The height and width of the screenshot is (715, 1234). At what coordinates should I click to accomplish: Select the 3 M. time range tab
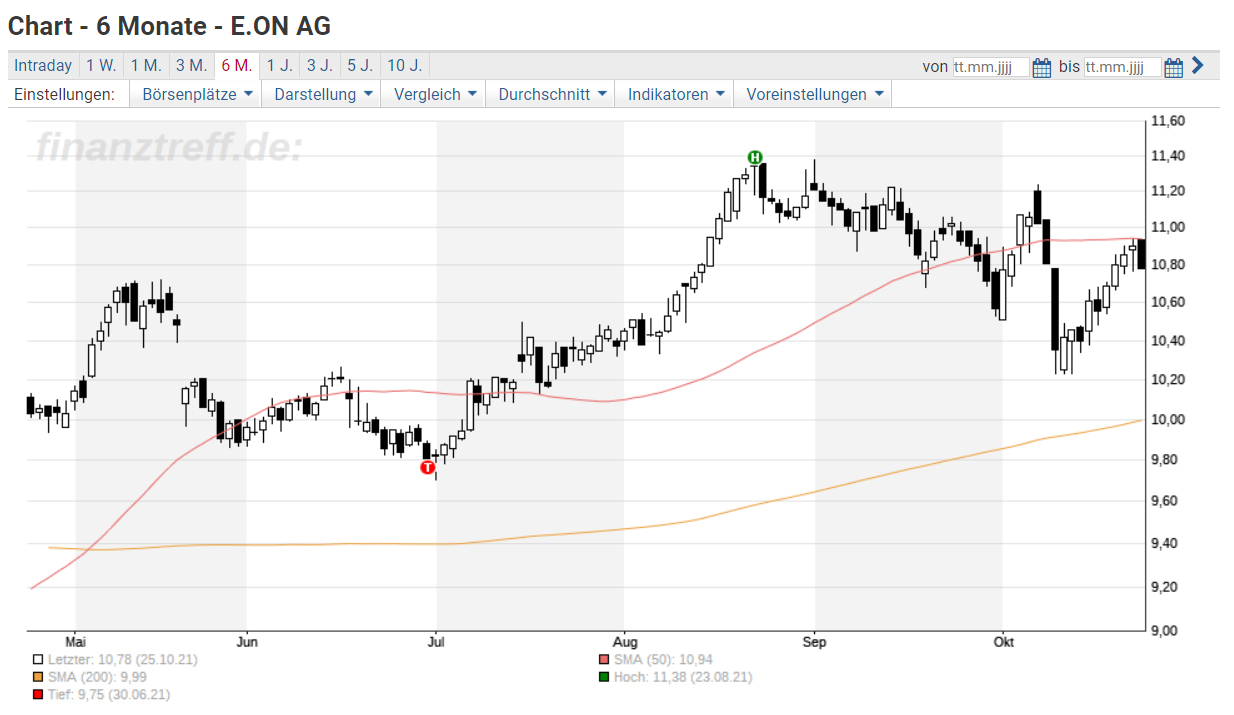[191, 66]
